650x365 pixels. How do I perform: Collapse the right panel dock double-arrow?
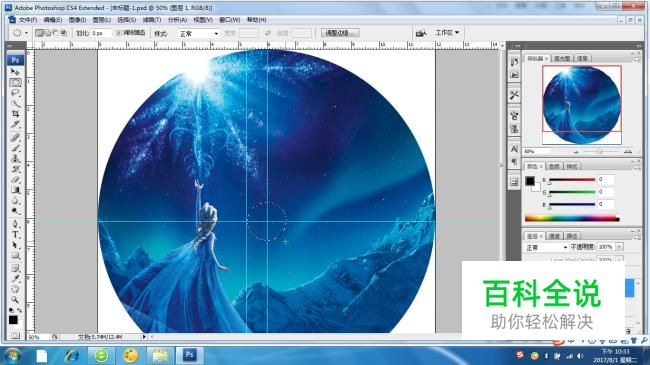point(639,46)
